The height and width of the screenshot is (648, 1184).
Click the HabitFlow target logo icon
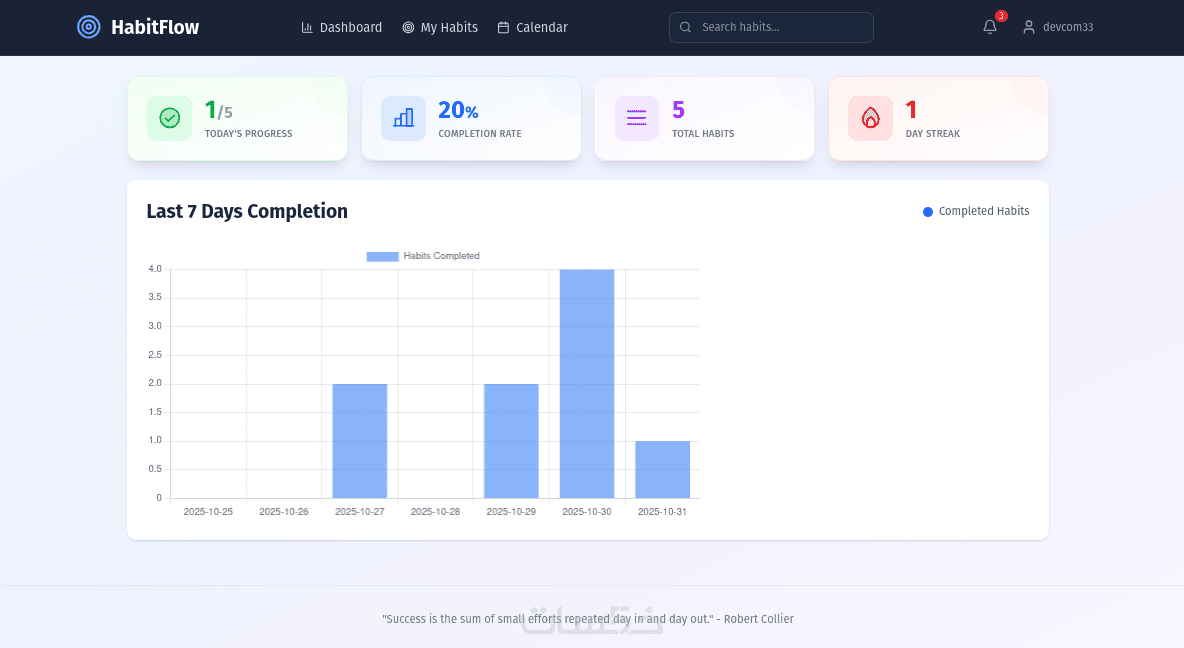(88, 27)
